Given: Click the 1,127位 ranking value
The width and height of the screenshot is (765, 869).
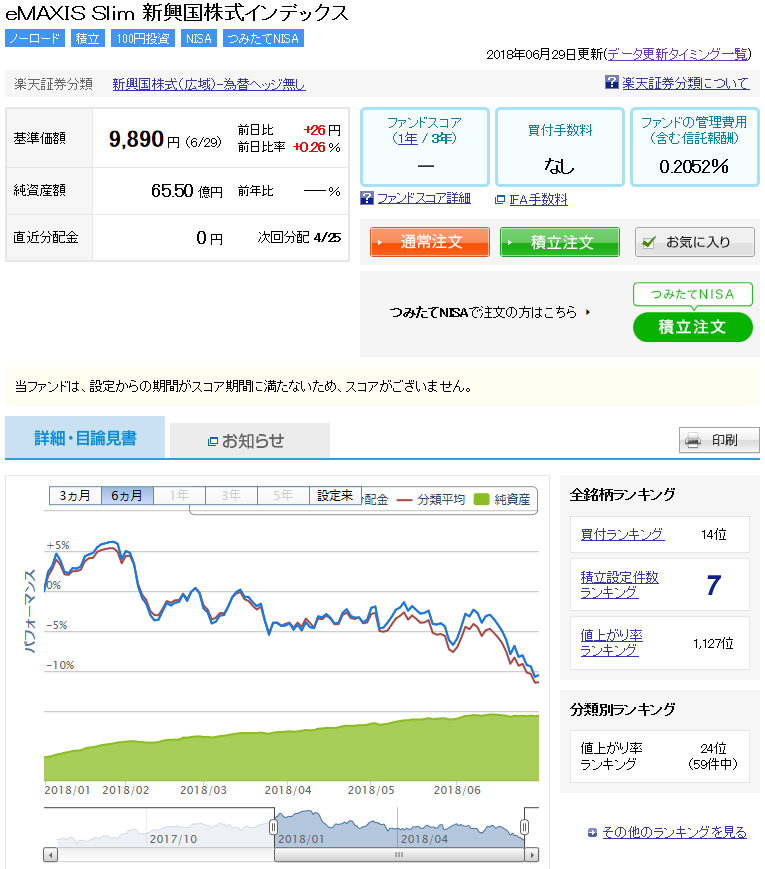Looking at the screenshot, I should pos(713,643).
